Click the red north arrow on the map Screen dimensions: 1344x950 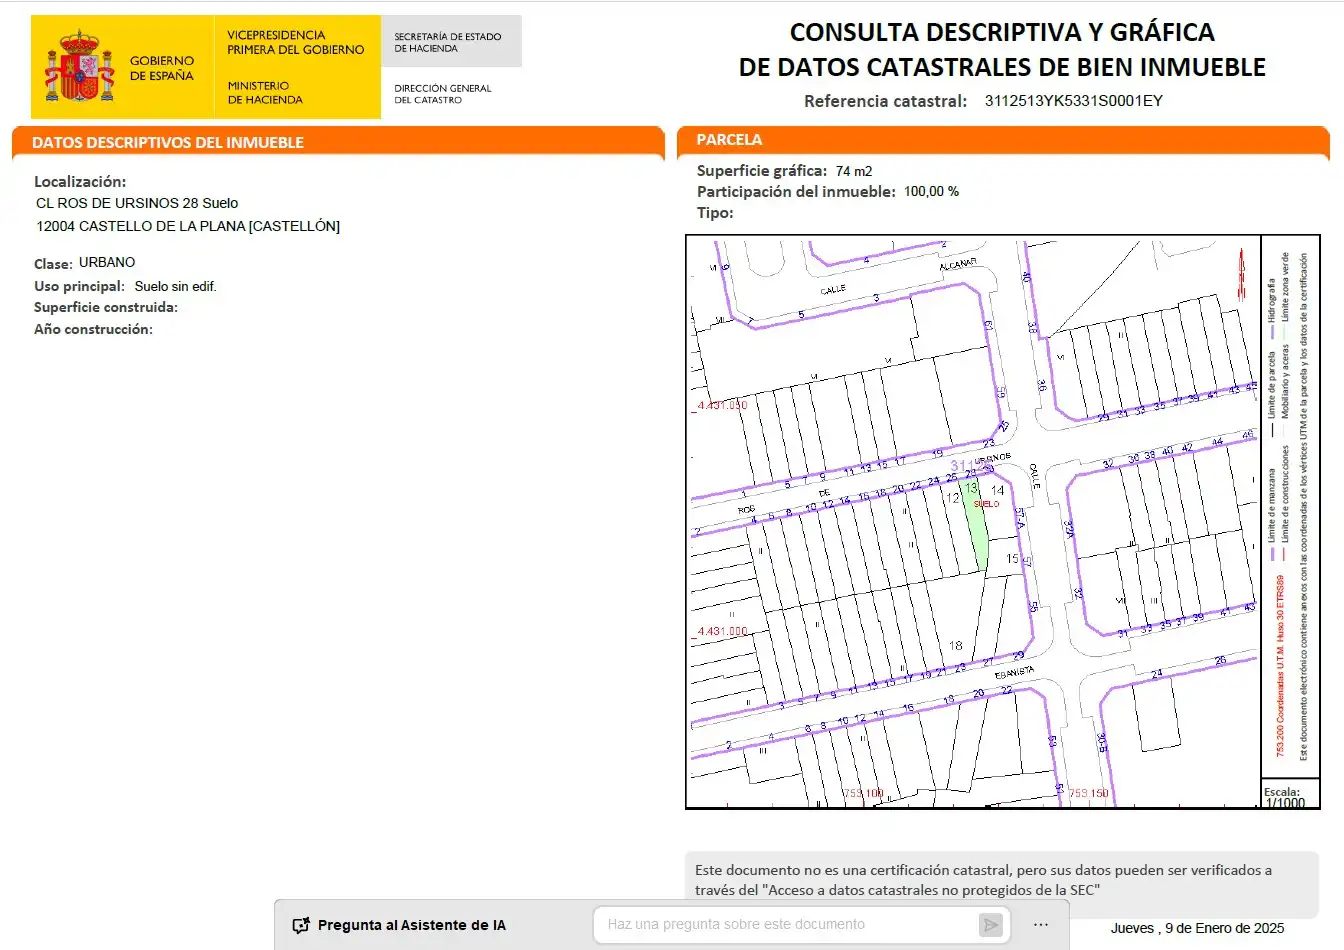[x=1242, y=273]
